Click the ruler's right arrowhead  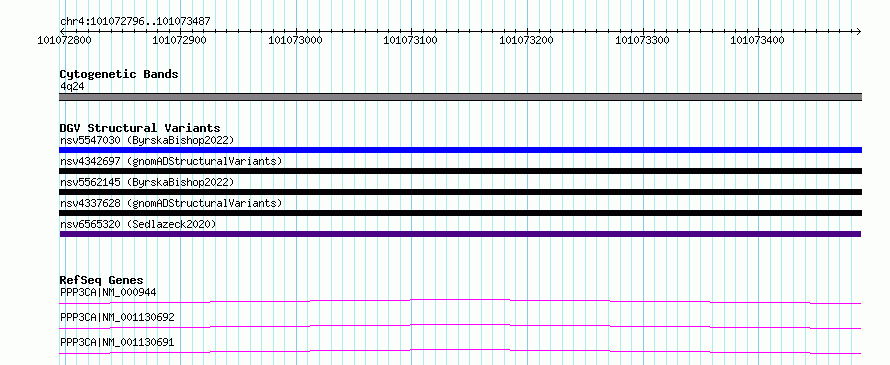(x=858, y=31)
